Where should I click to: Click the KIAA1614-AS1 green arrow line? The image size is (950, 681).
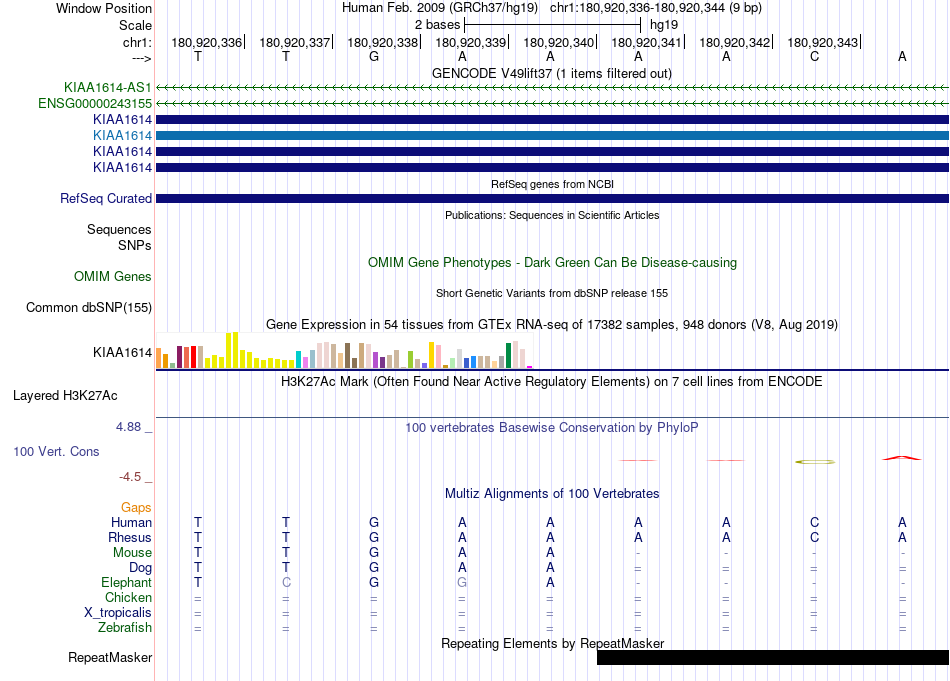(553, 88)
